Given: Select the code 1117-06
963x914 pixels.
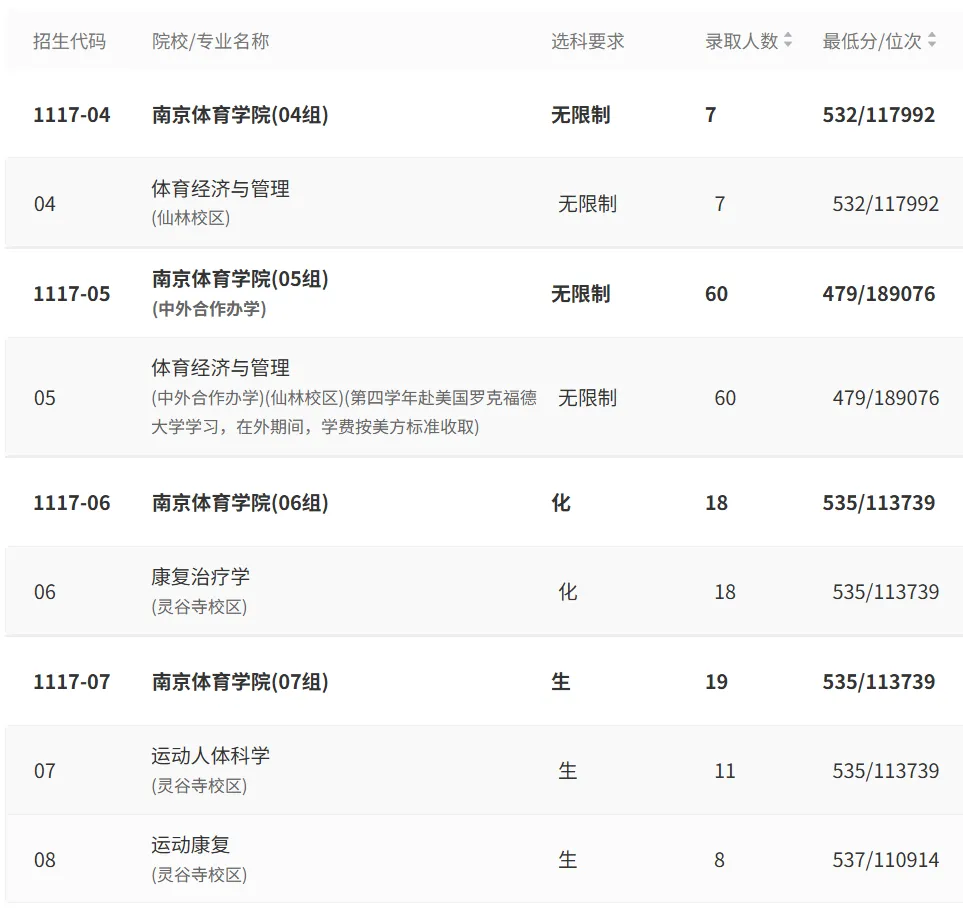Looking at the screenshot, I should point(72,502).
